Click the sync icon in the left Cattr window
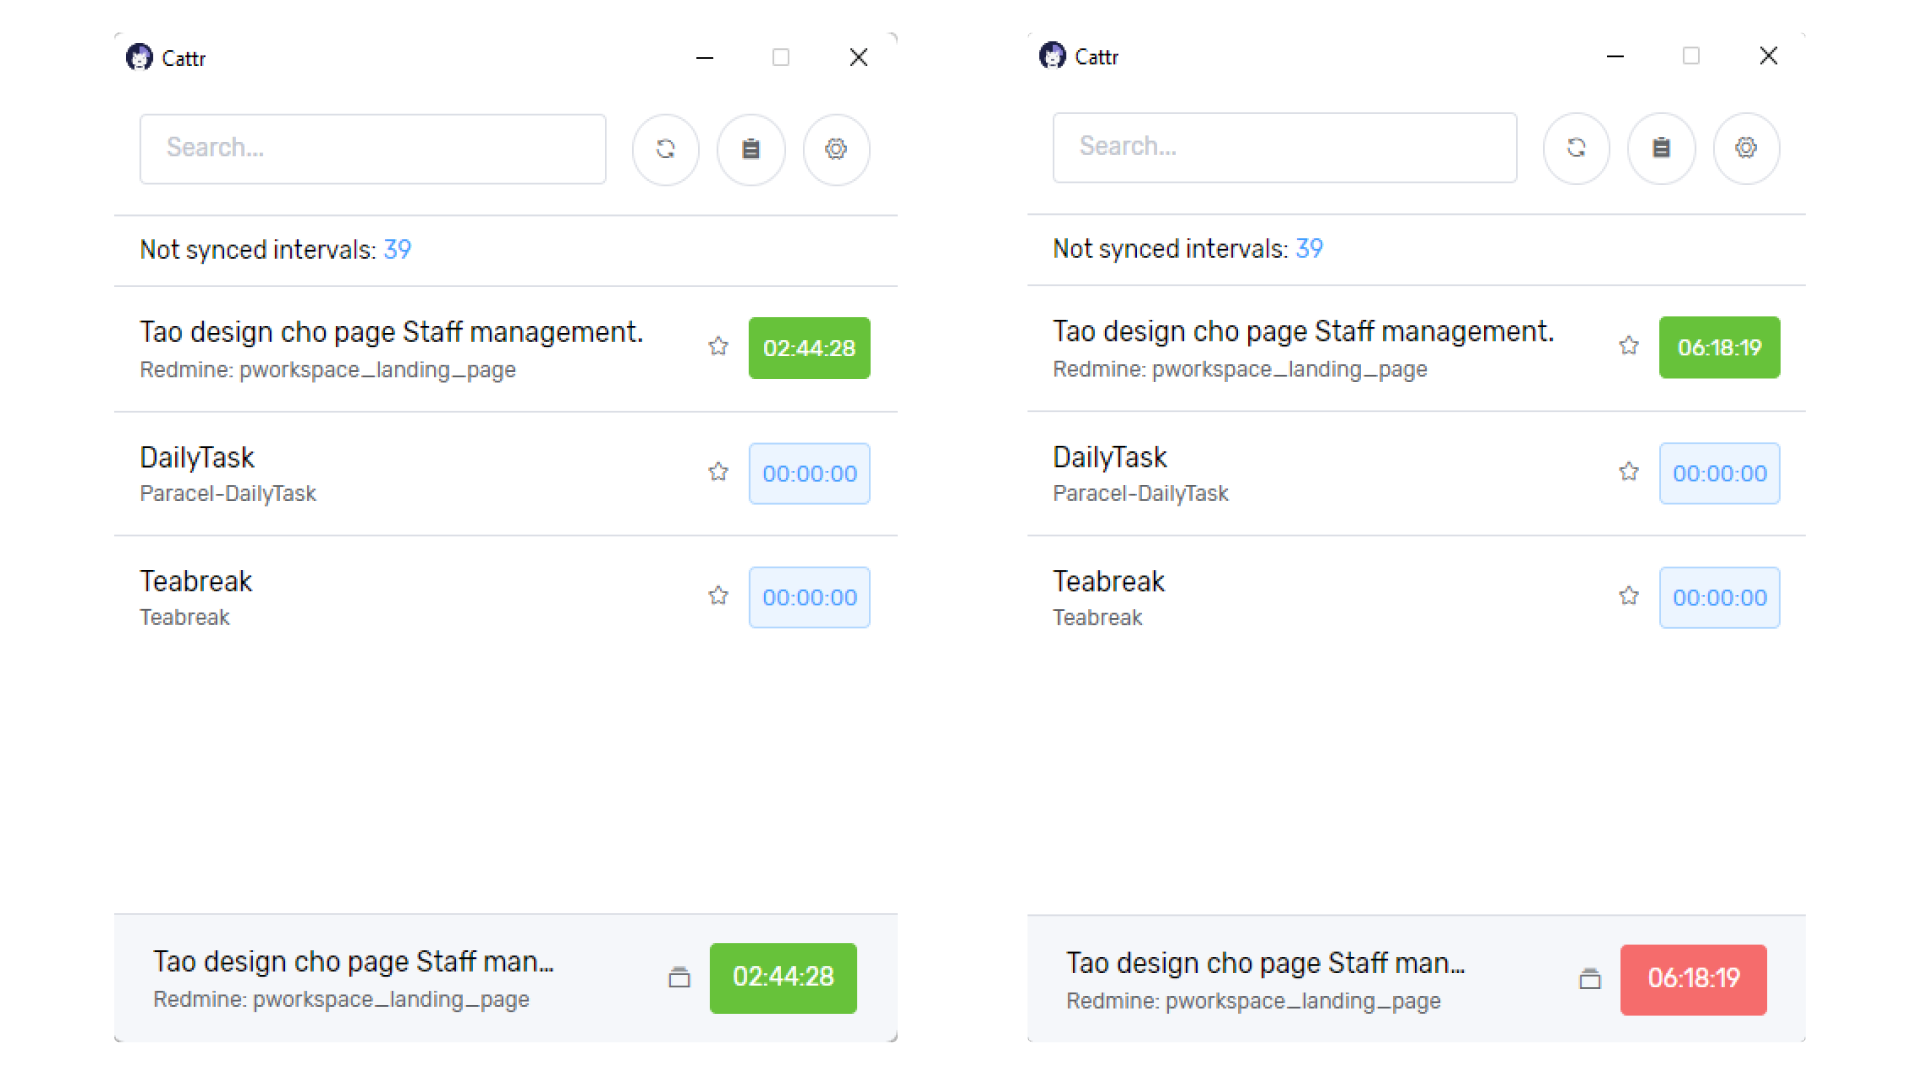The image size is (1920, 1080). [x=665, y=149]
